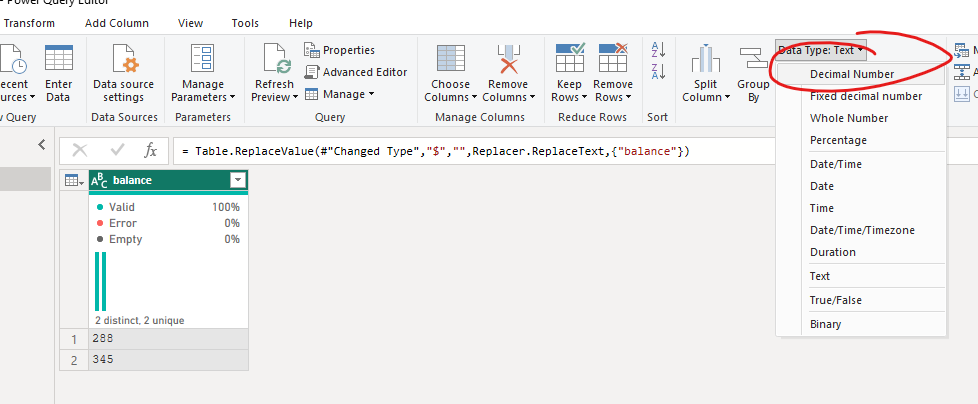Open the Help tab

coord(301,23)
